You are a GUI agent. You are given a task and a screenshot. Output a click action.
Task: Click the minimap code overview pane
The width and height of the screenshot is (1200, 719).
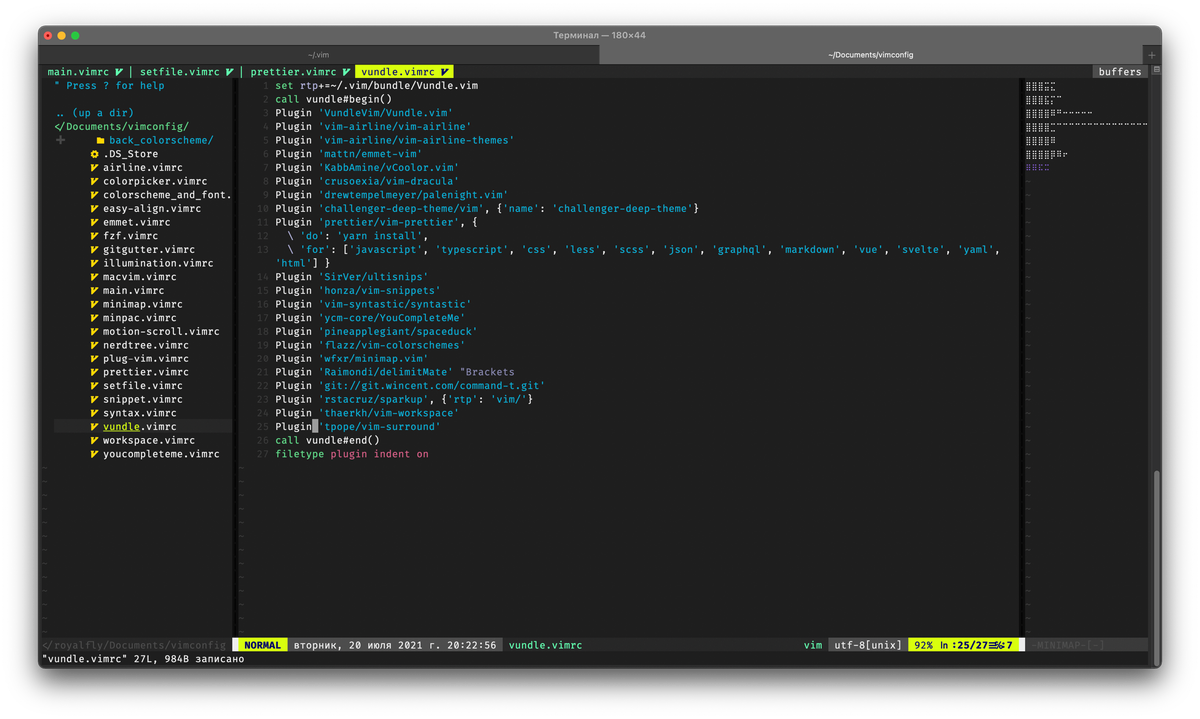pyautogui.click(x=1086, y=127)
